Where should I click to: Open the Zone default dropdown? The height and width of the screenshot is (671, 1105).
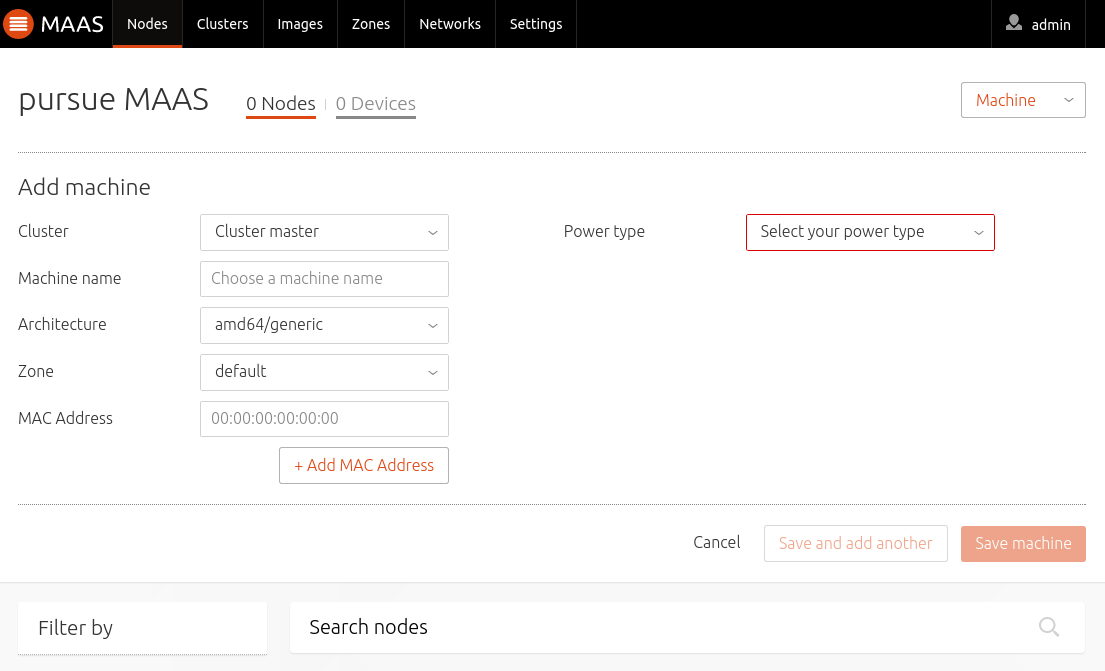(x=324, y=372)
